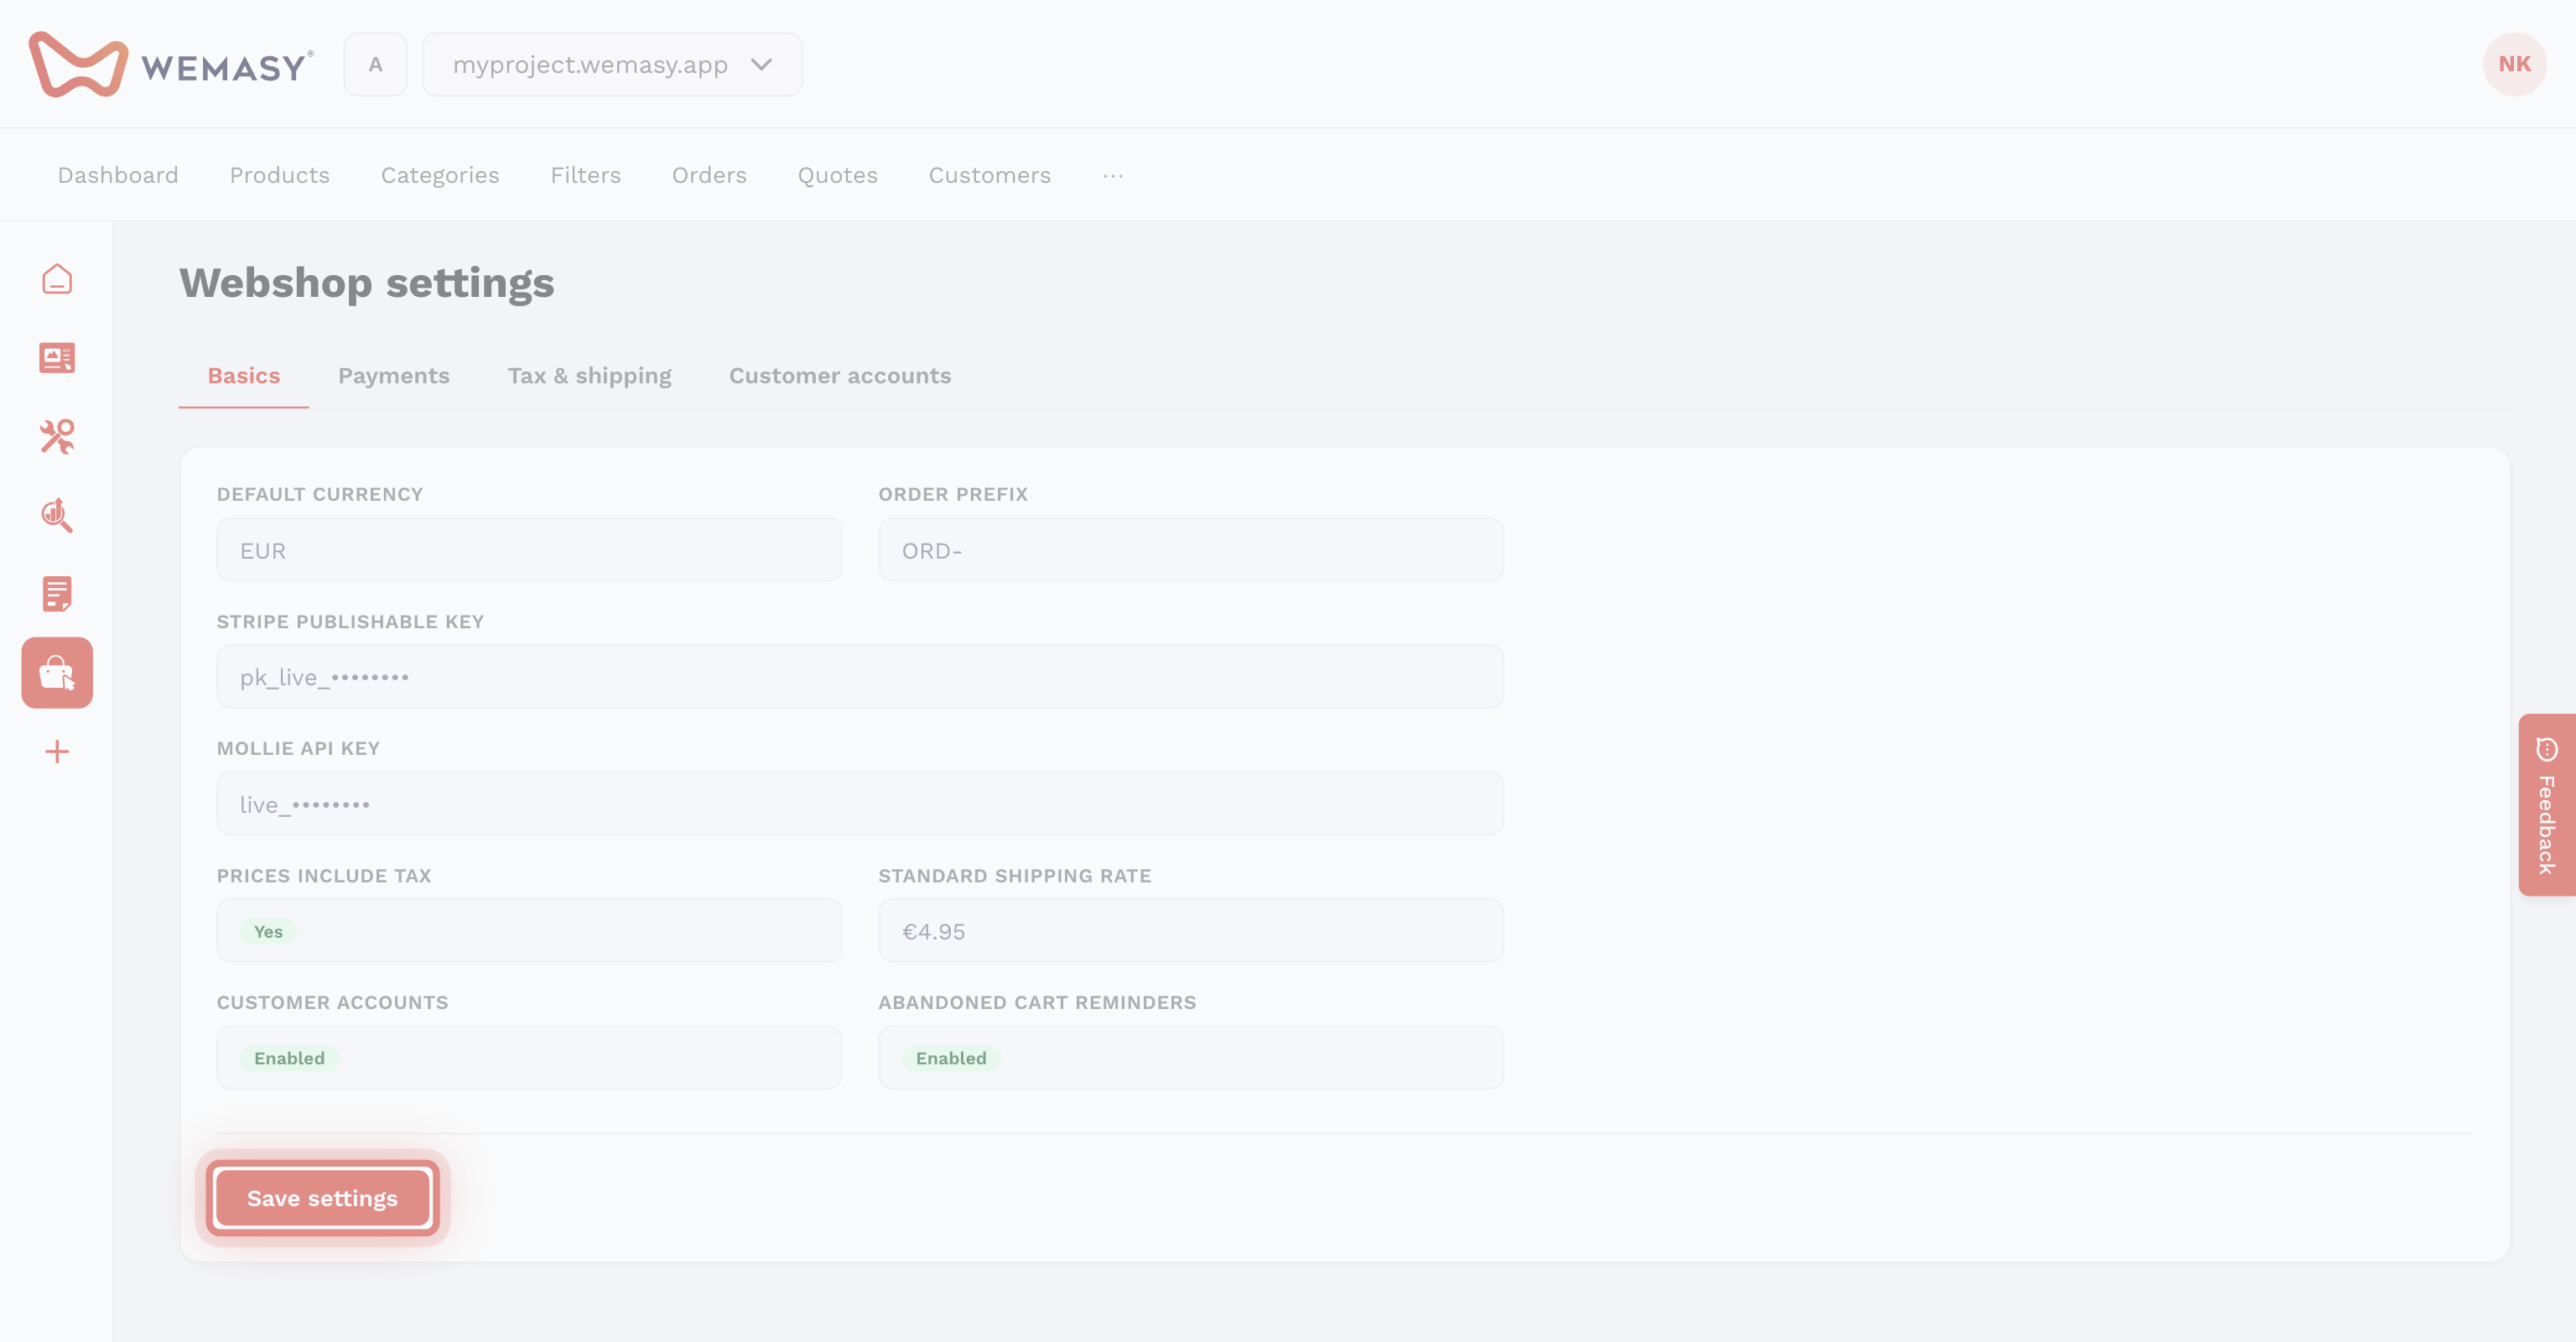Image resolution: width=2576 pixels, height=1342 pixels.
Task: Switch to Customer accounts tab
Action: [x=840, y=376]
